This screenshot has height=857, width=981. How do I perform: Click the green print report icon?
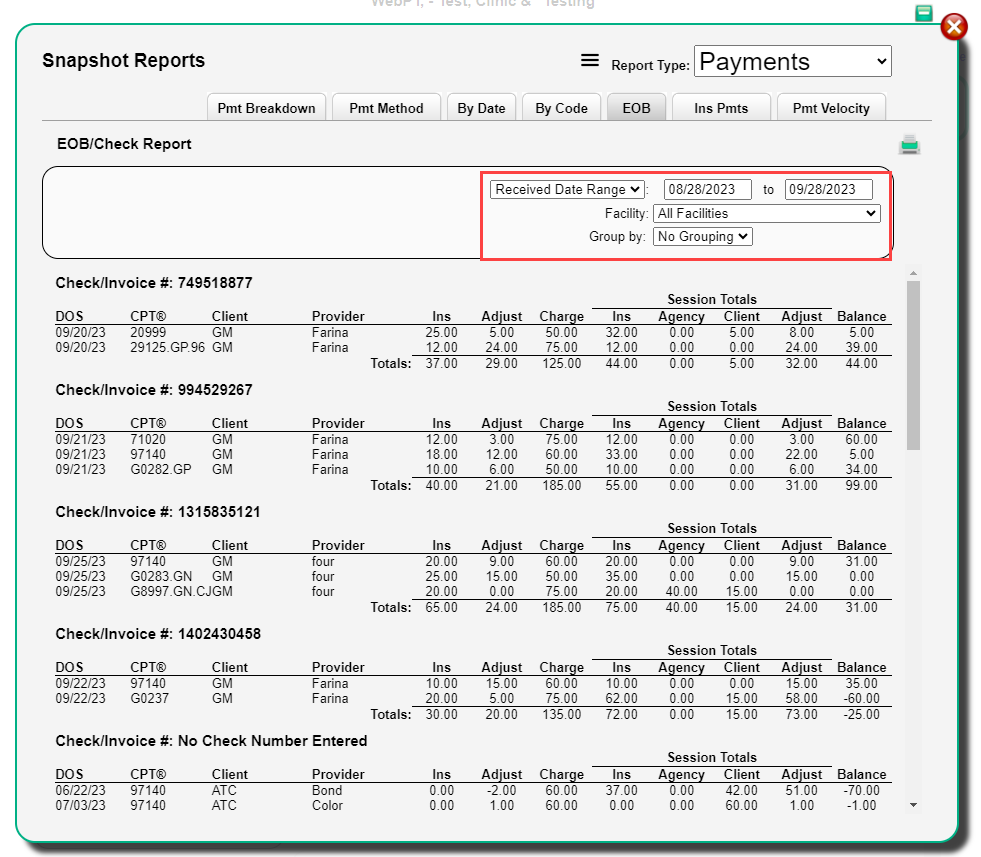(x=909, y=145)
